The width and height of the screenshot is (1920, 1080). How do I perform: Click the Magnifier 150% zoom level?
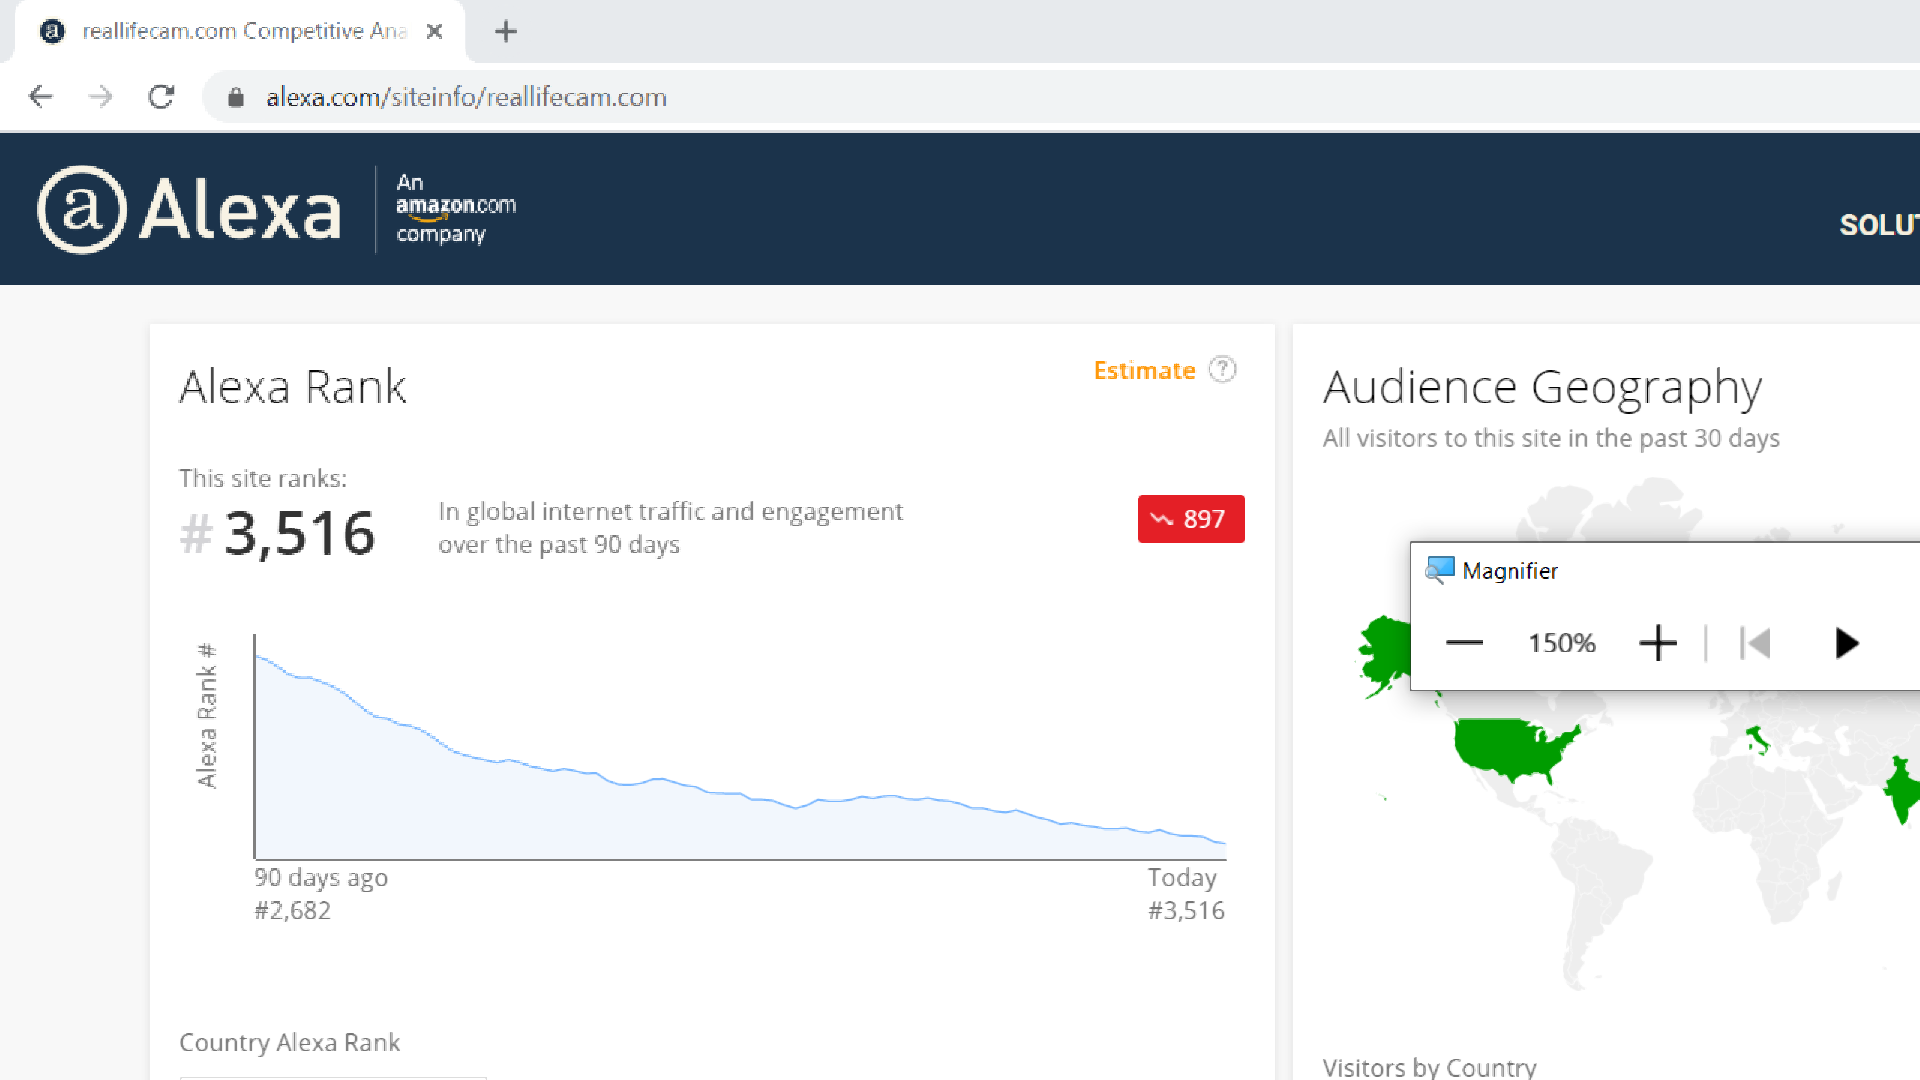1561,643
